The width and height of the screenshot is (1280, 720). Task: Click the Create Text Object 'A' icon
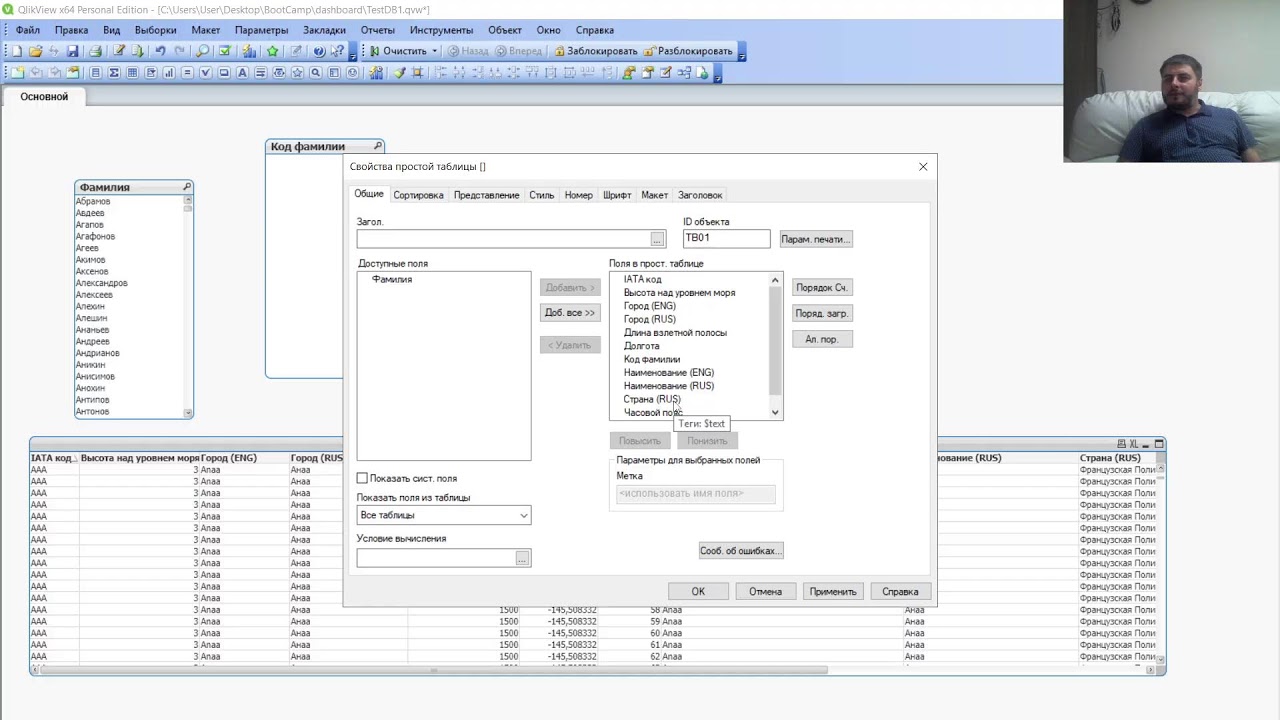coord(242,72)
